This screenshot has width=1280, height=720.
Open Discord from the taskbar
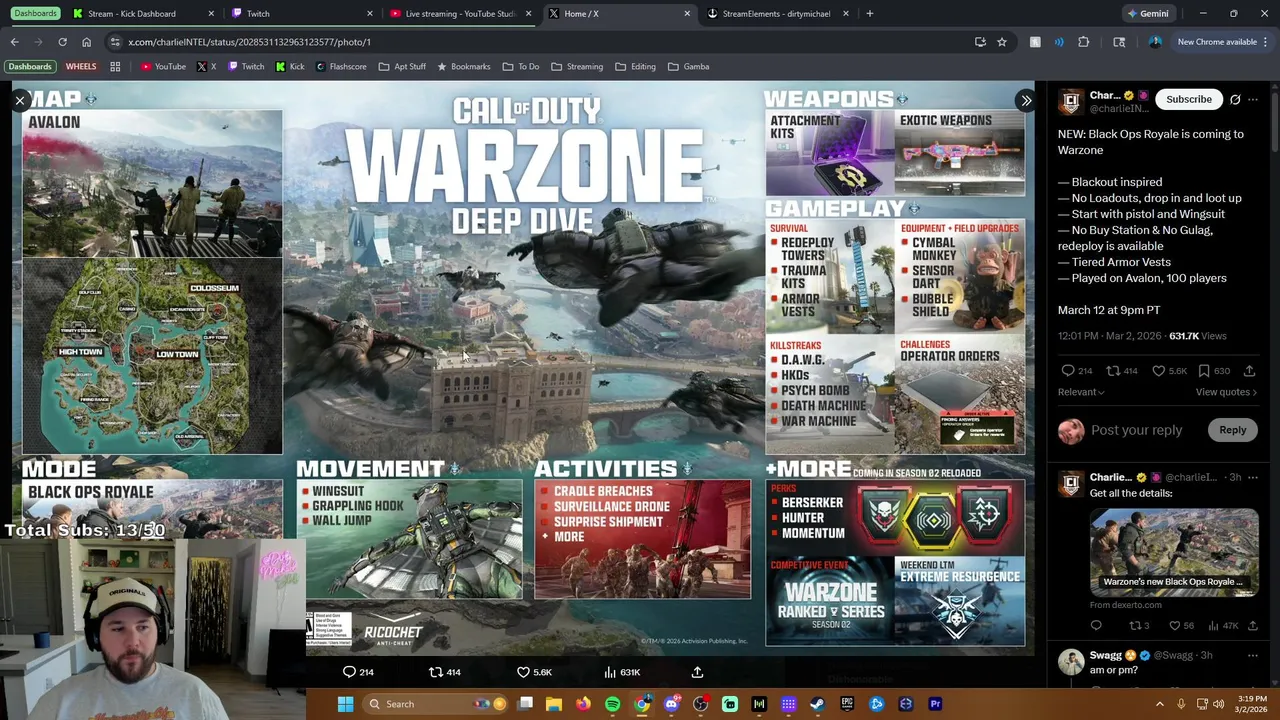(x=671, y=704)
